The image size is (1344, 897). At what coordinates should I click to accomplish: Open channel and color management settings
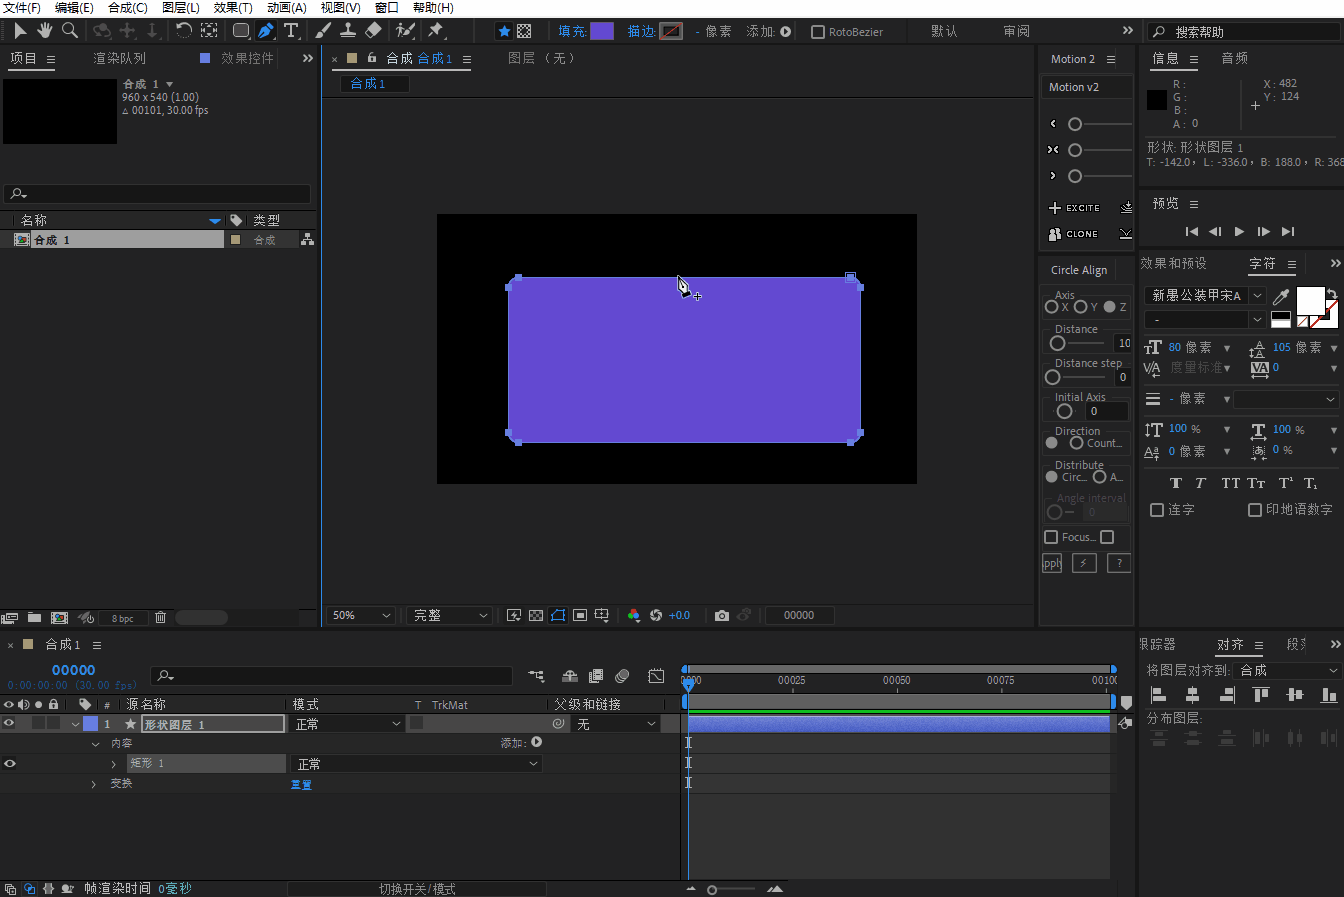634,615
